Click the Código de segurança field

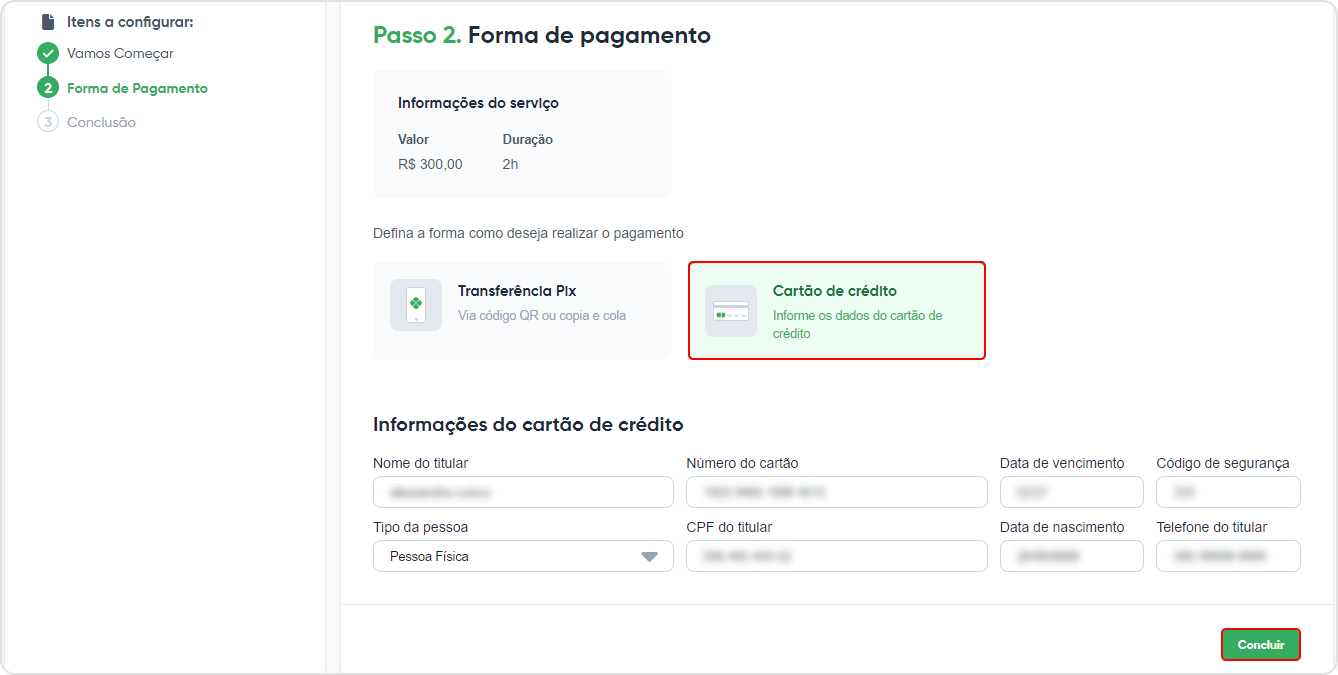(1228, 492)
